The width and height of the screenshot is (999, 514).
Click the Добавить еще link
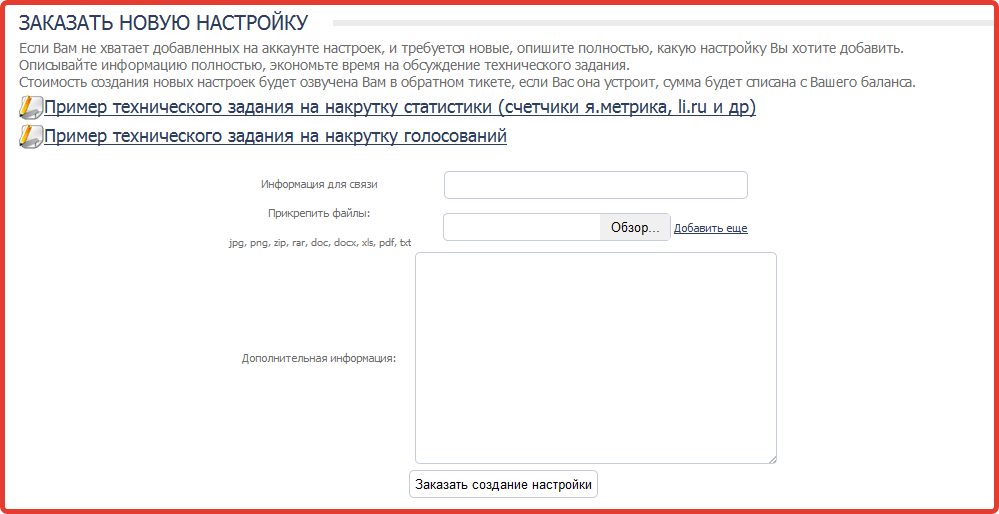pos(710,228)
